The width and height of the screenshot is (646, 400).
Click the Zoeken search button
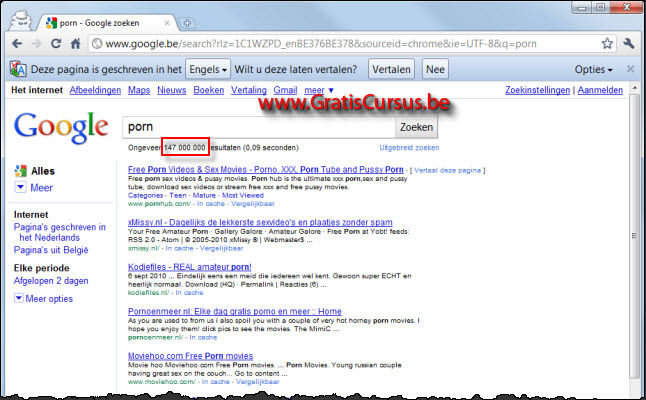click(x=416, y=127)
